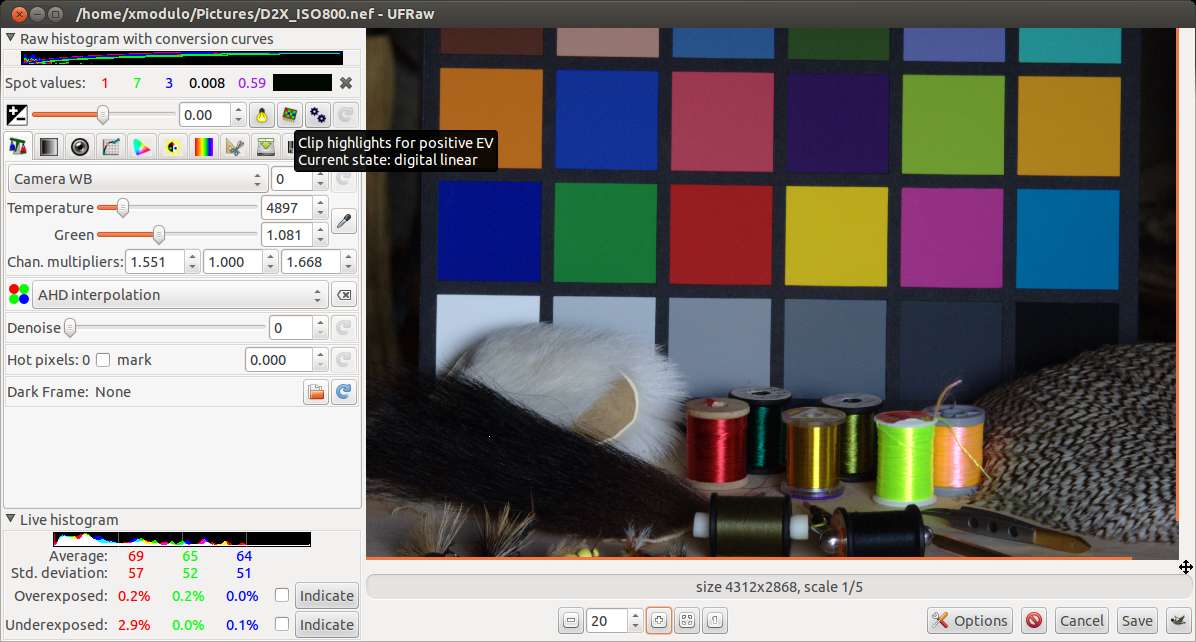Click the raw histogram strip
1196x642 pixels.
pos(182,58)
